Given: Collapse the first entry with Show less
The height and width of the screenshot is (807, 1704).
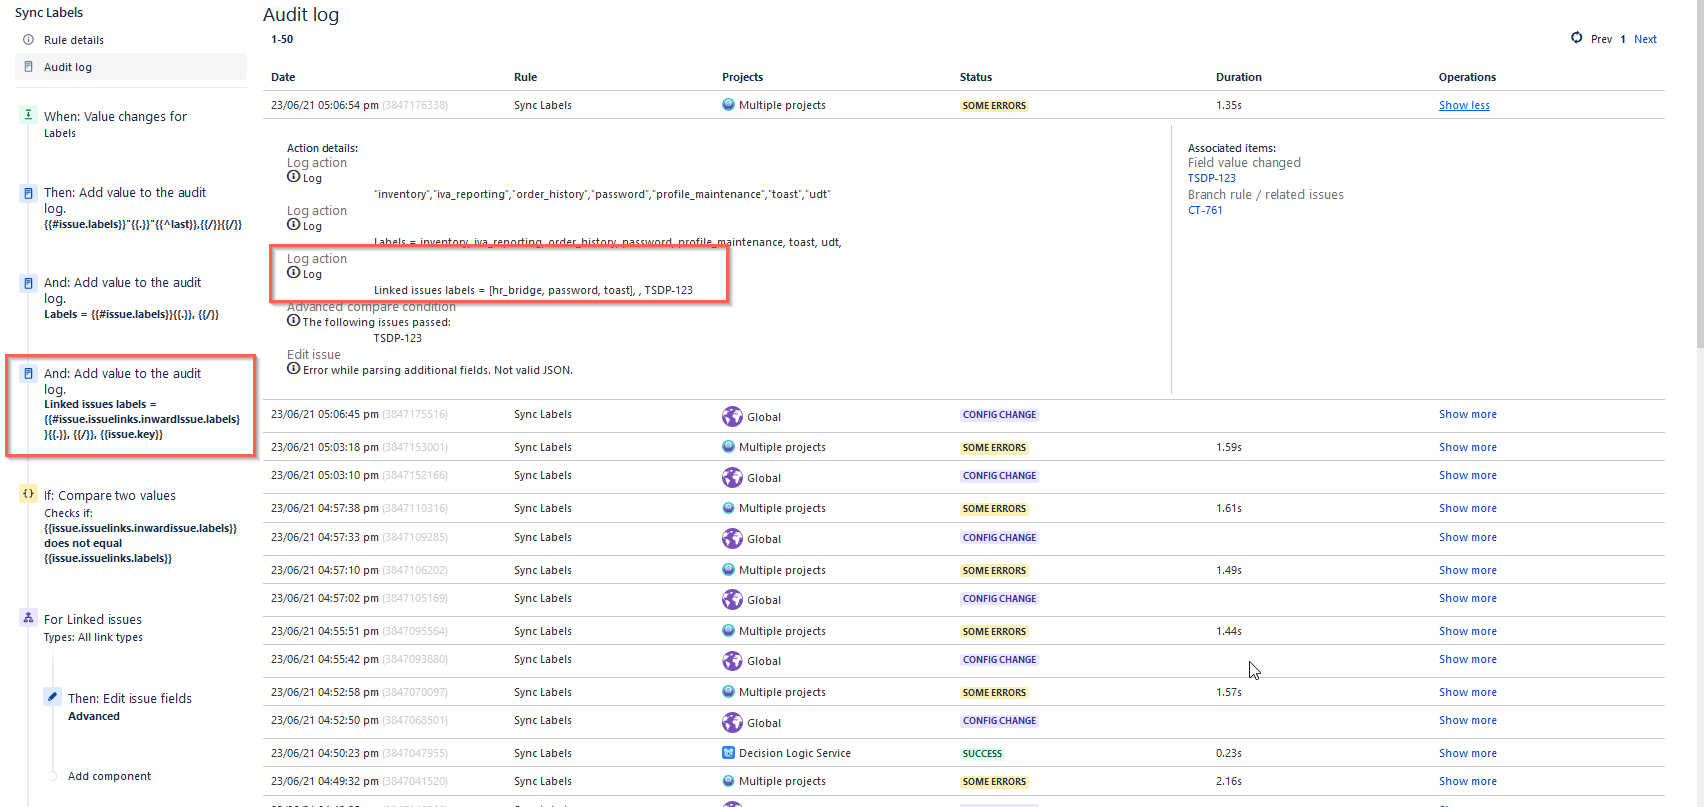Looking at the screenshot, I should pos(1464,105).
